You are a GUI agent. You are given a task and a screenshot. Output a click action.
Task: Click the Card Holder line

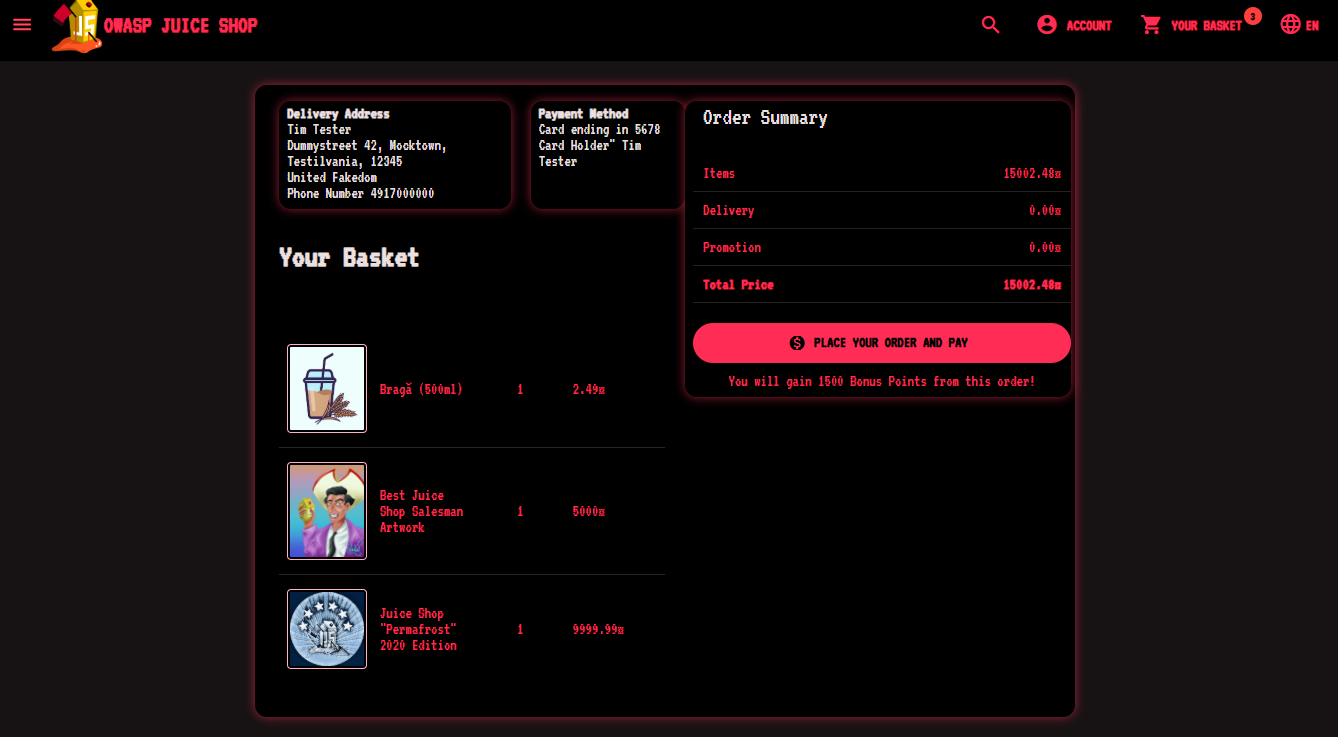pos(590,153)
